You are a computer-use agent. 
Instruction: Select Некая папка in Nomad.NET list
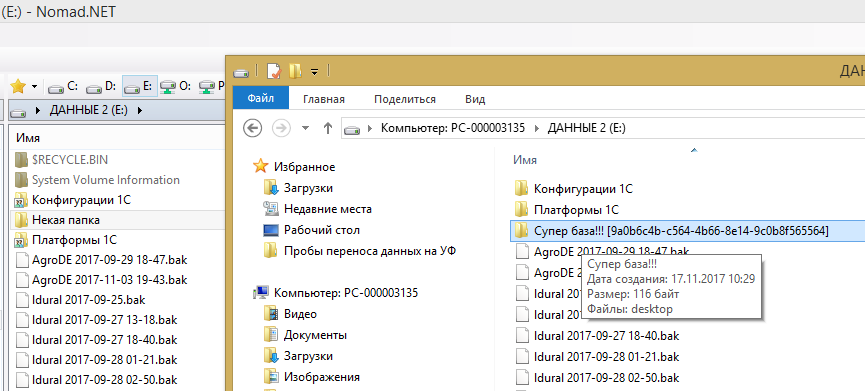click(x=118, y=220)
